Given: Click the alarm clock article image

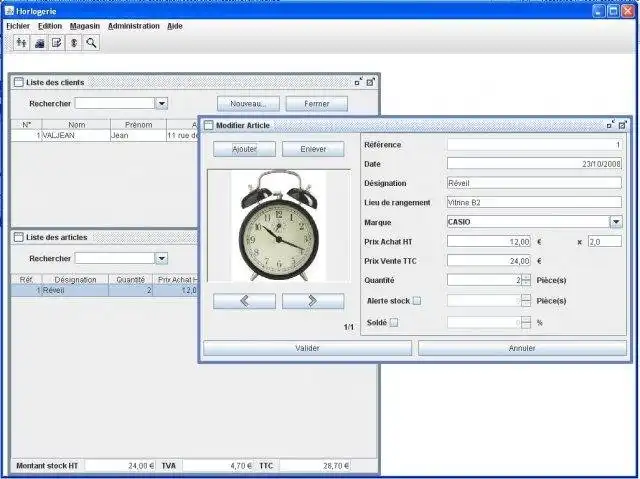Looking at the screenshot, I should click(279, 226).
